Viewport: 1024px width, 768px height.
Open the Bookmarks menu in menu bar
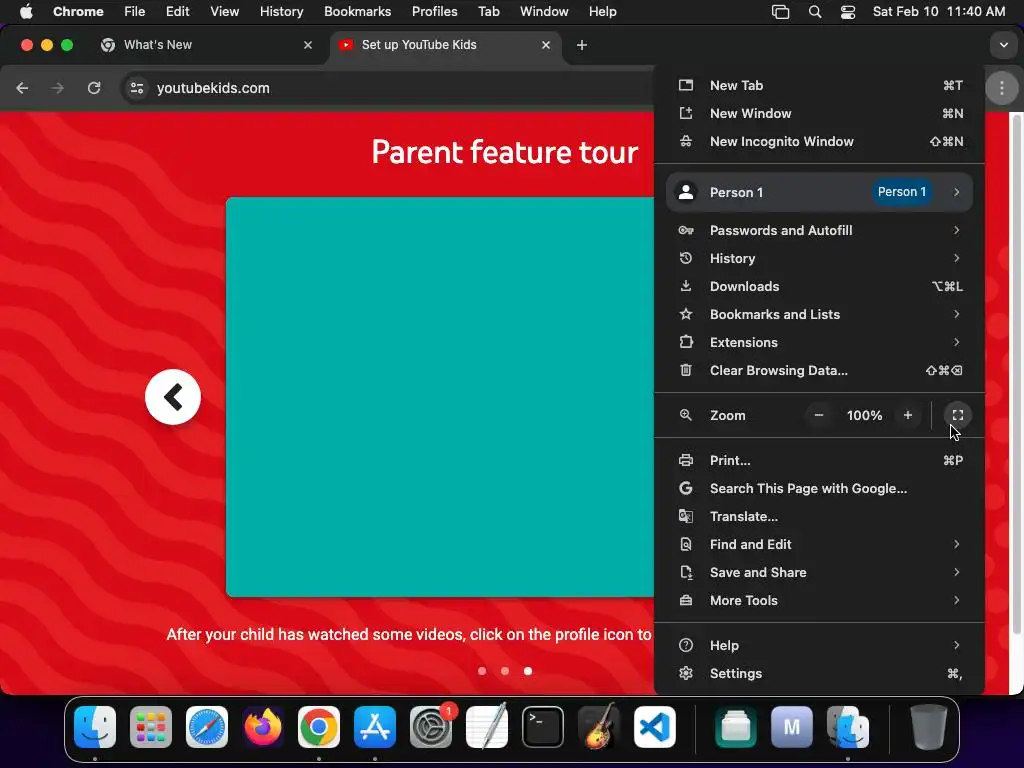coord(357,12)
